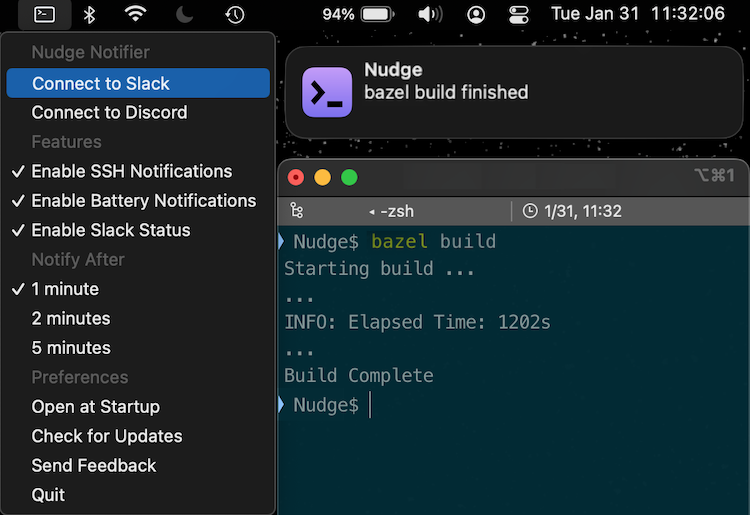Open the volume control icon
This screenshot has width=750, height=515.
(430, 14)
